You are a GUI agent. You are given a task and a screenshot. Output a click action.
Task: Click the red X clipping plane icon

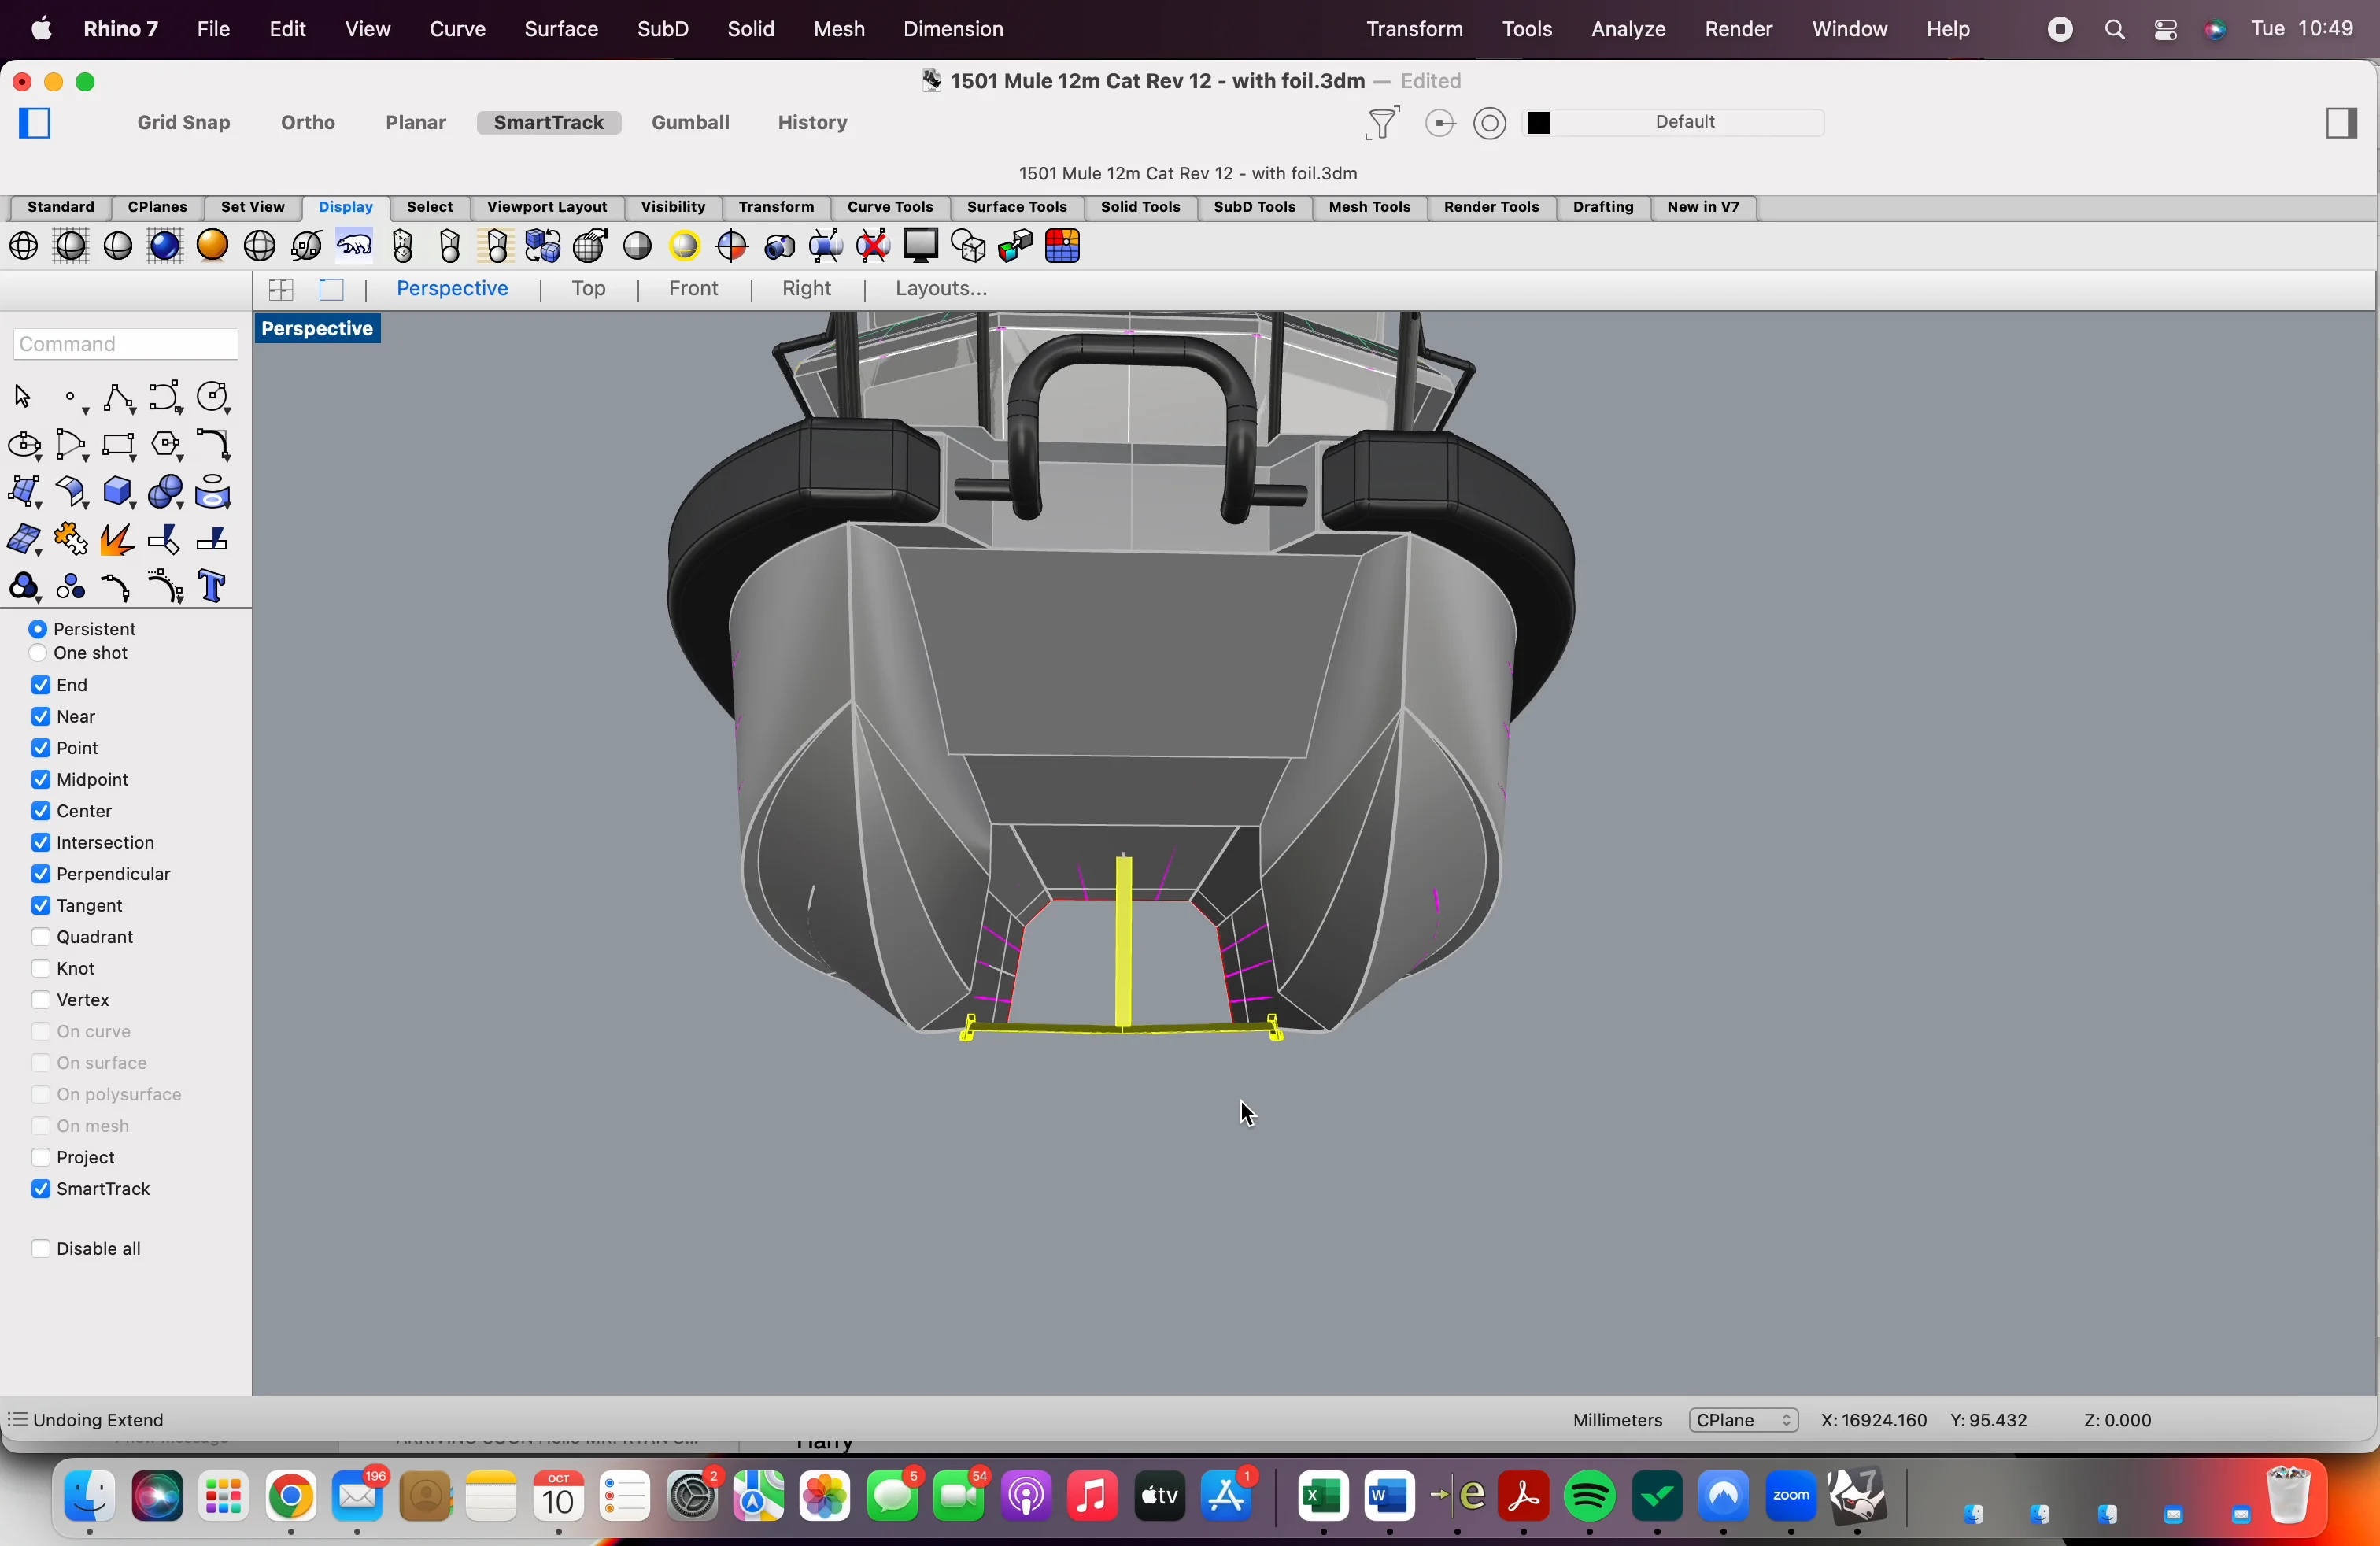(874, 246)
